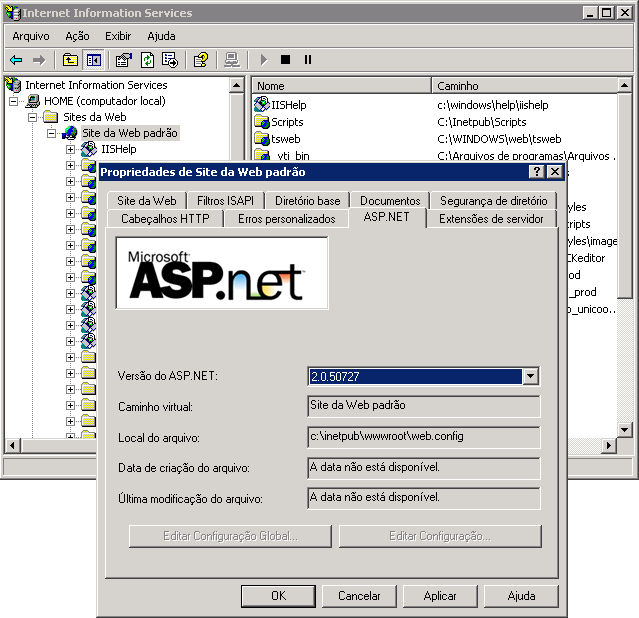Stop the site with stop icon
The height and width of the screenshot is (618, 639).
(x=286, y=60)
